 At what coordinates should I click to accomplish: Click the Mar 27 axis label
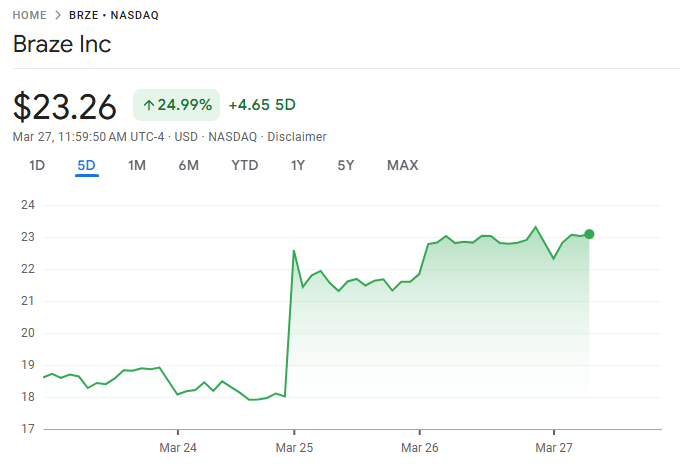[554, 447]
